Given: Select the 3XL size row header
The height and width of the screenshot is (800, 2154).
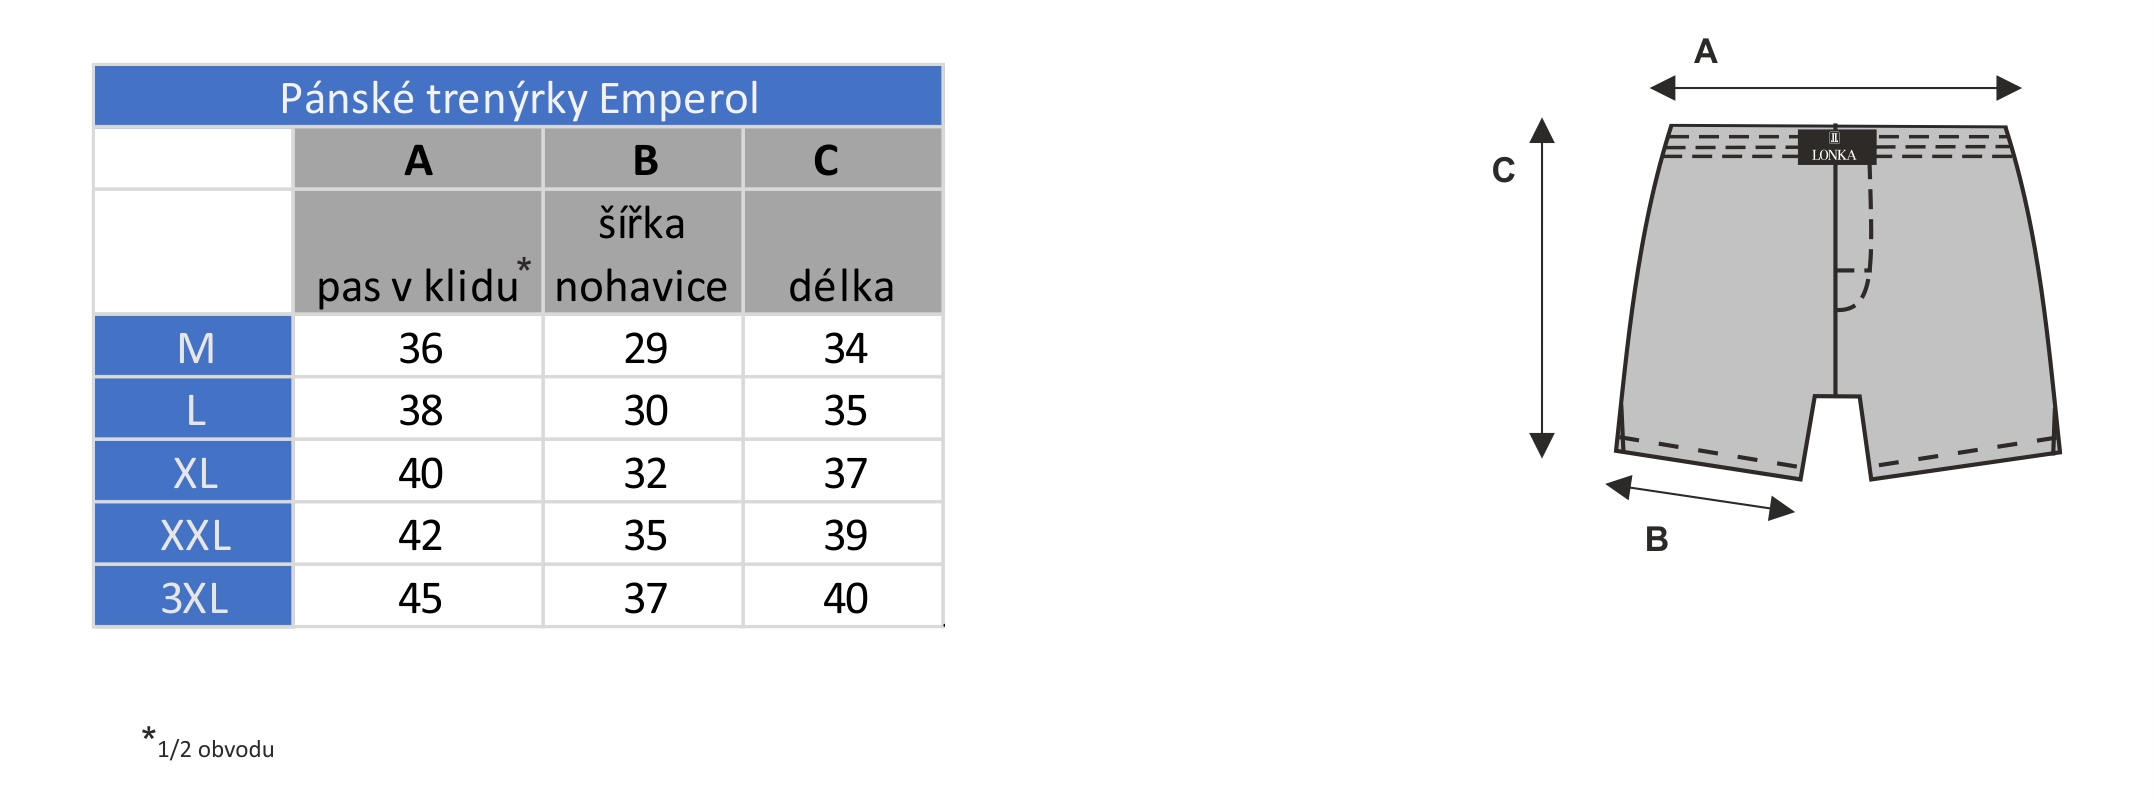Looking at the screenshot, I should click(194, 597).
